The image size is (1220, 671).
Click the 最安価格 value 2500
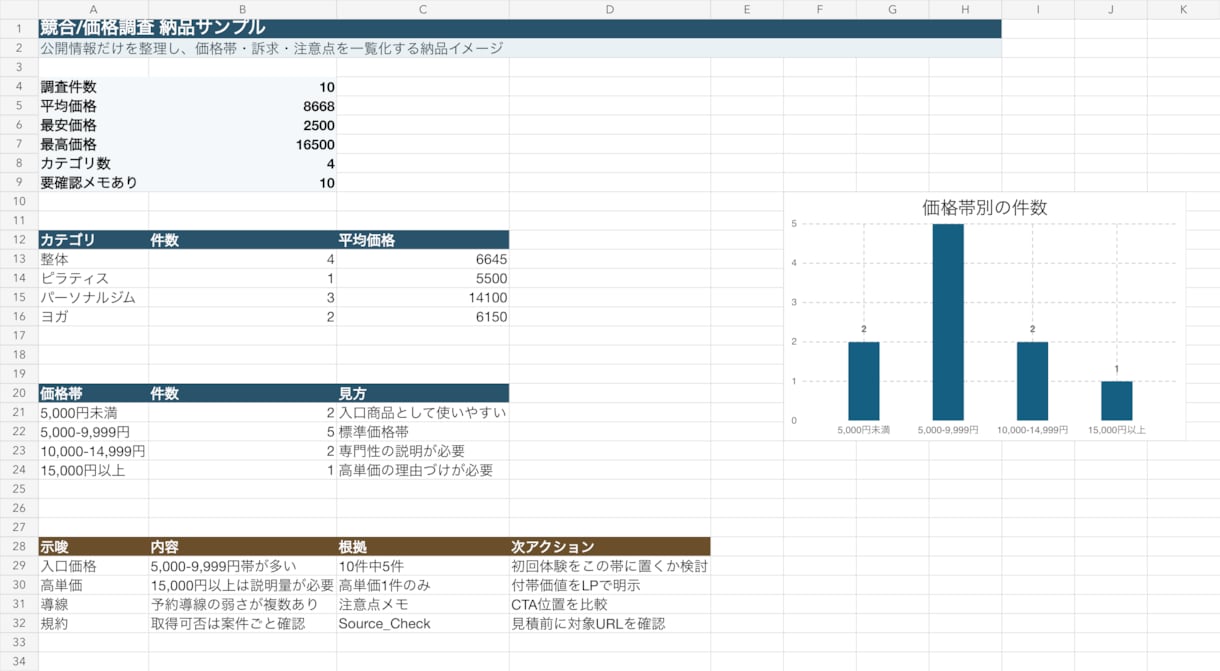(x=242, y=125)
